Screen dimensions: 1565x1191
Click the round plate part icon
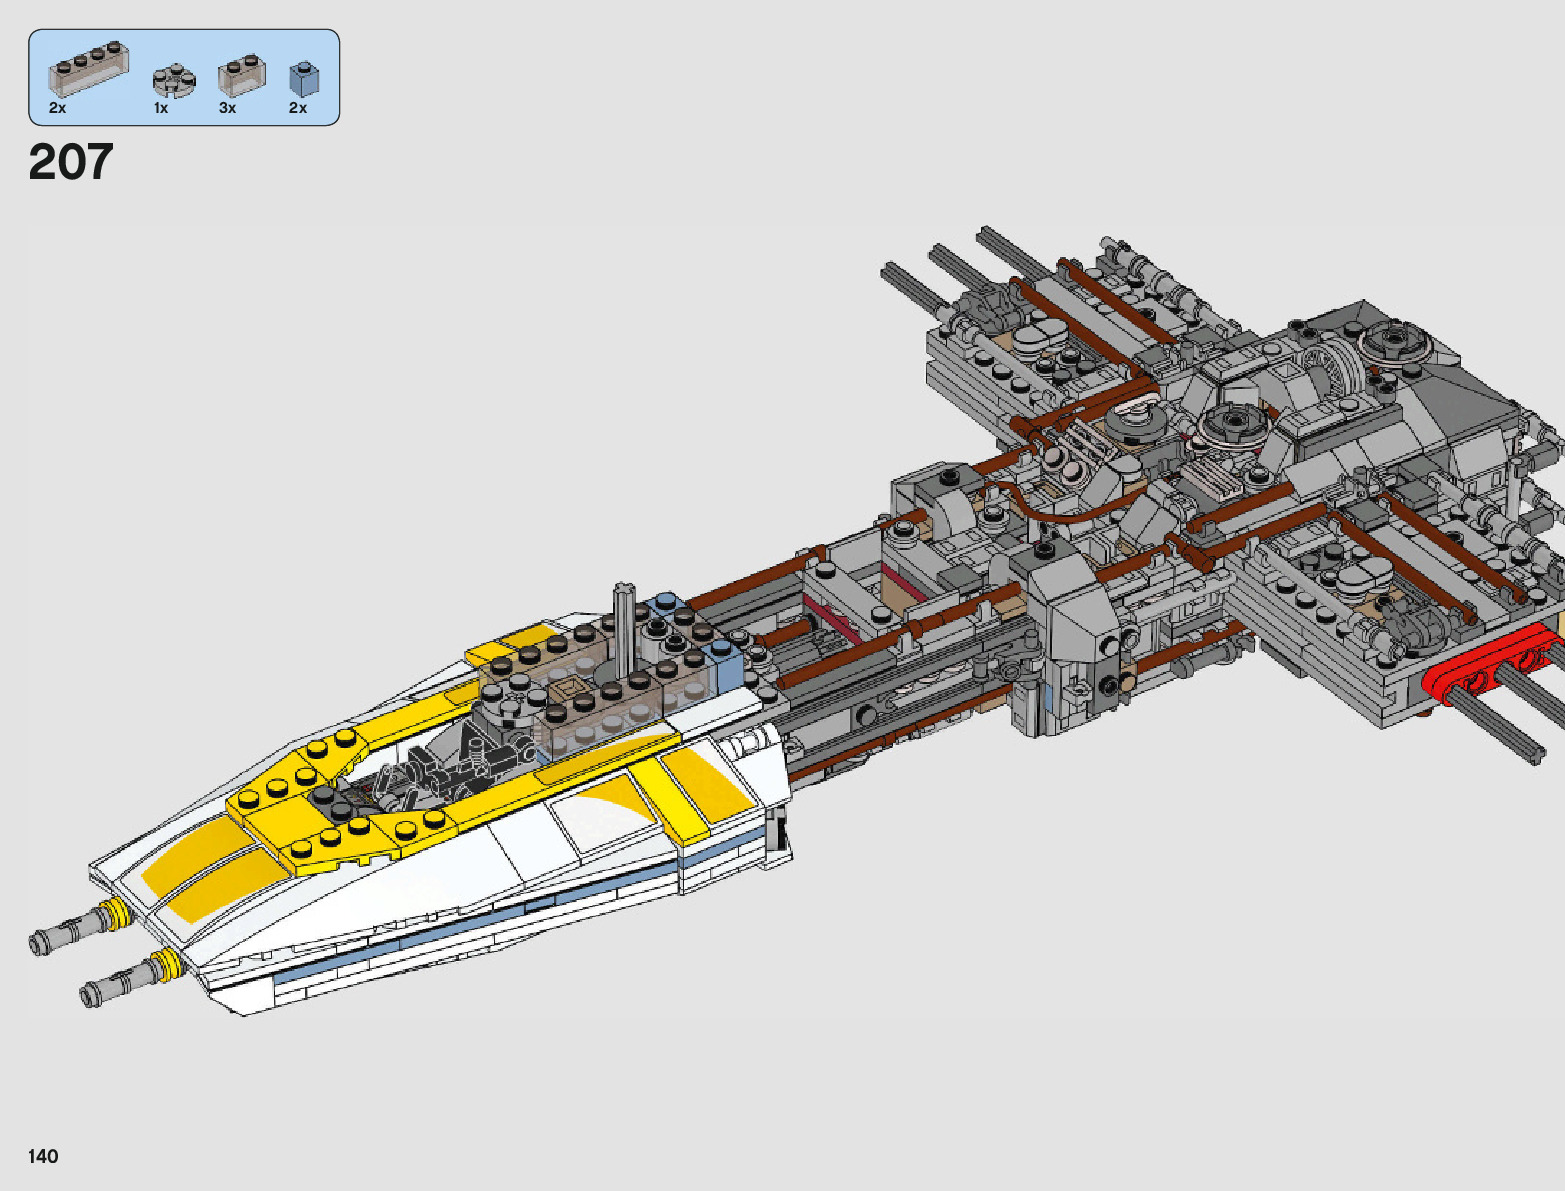click(173, 82)
